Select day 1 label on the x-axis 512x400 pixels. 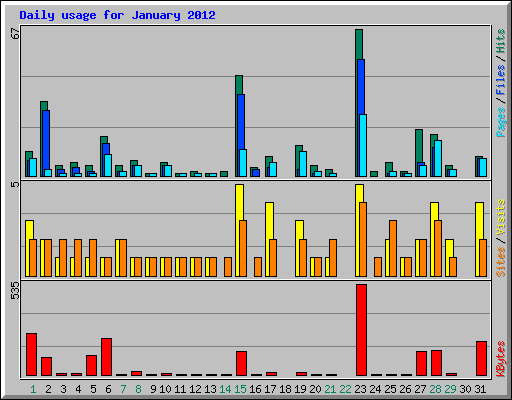[x=33, y=389]
